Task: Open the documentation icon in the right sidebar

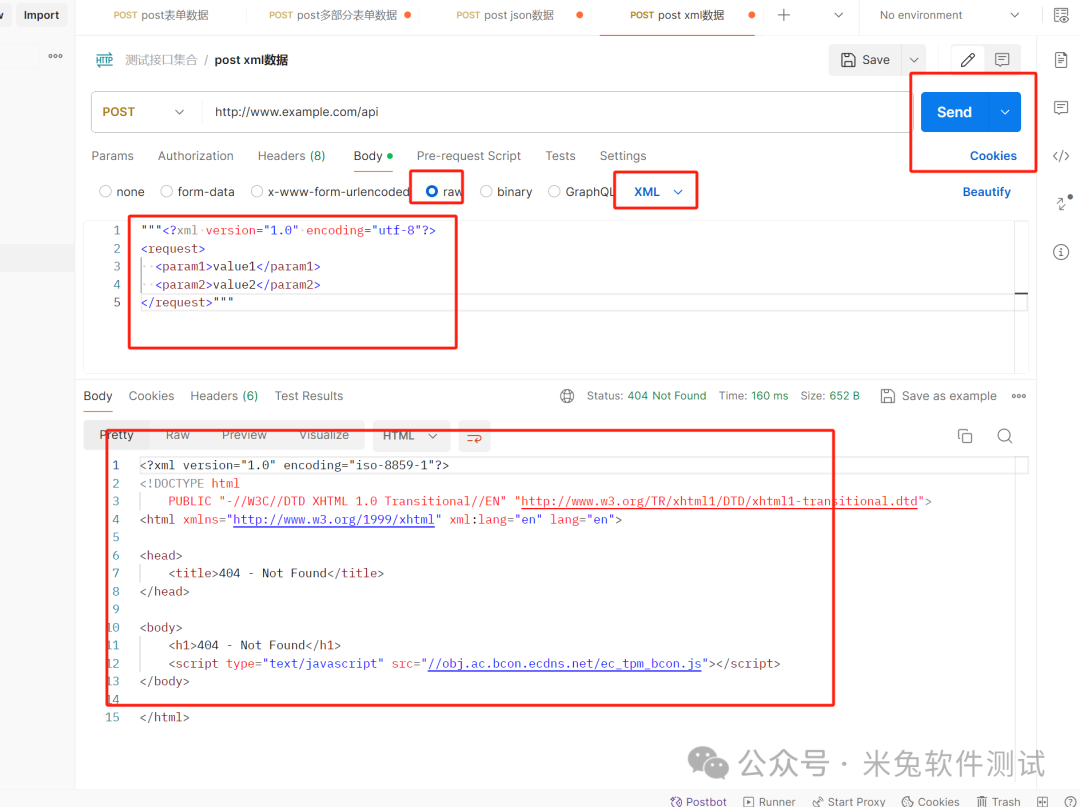Action: pyautogui.click(x=1061, y=60)
